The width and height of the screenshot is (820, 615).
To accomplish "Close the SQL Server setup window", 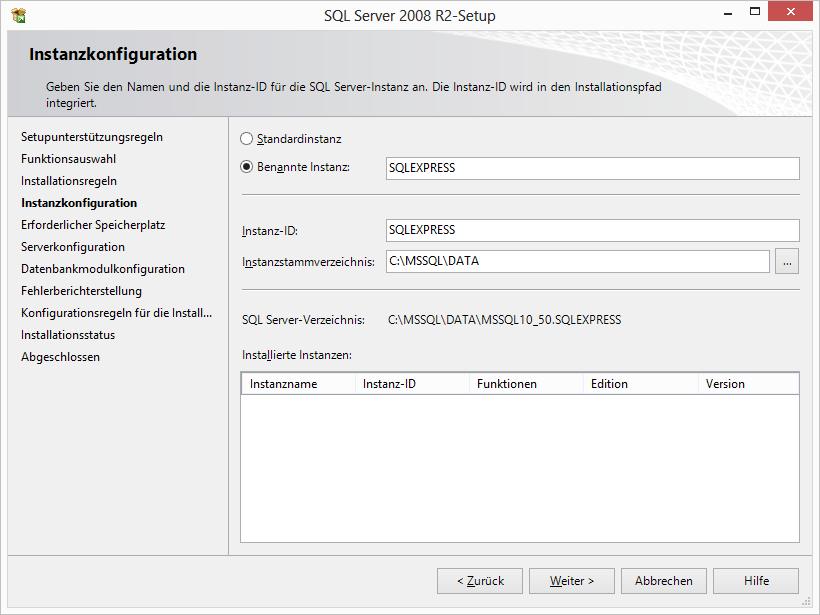I will (790, 12).
